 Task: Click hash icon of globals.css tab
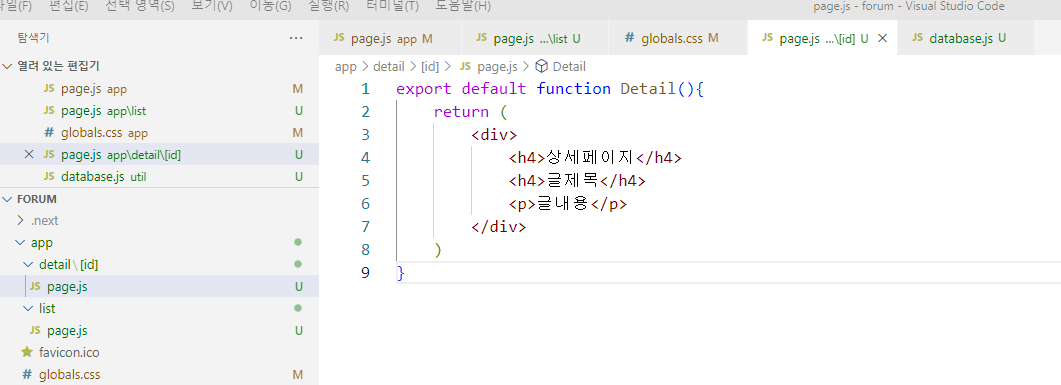(x=629, y=38)
